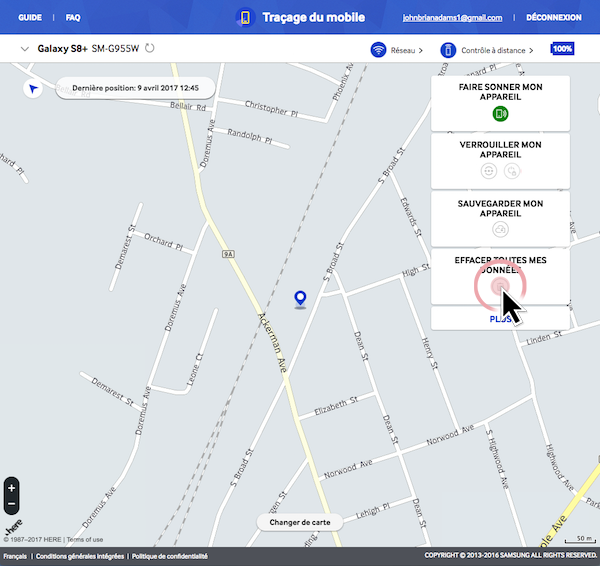Click the smiley lock icon under Verrouiller
Screen dimensions: 600x566
coord(489,171)
